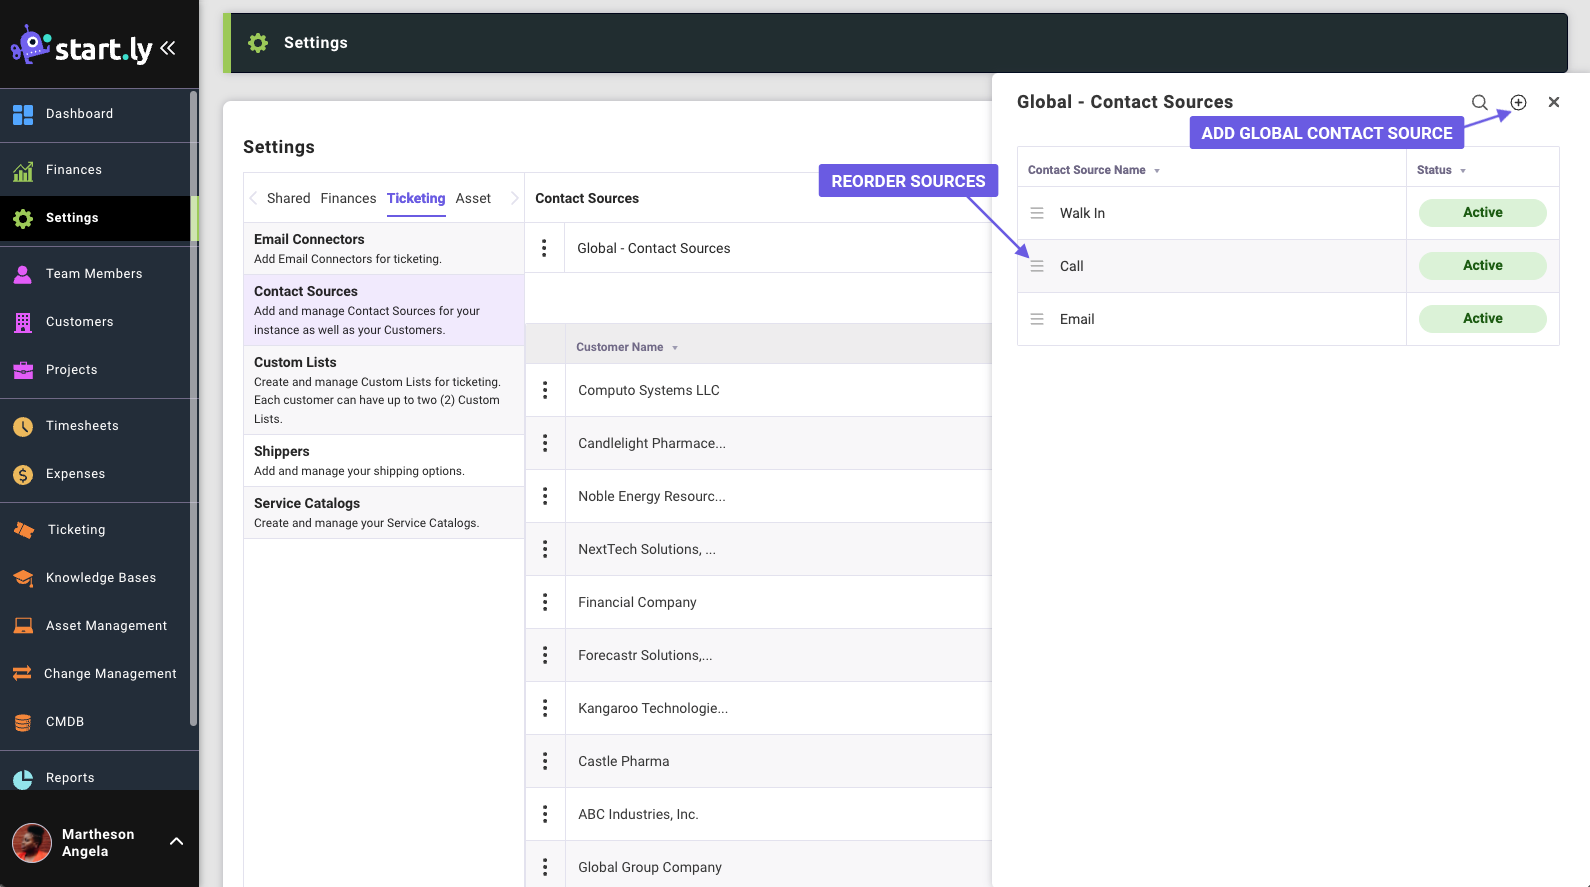Image resolution: width=1590 pixels, height=887 pixels.
Task: Collapse the sidebar using the double-chevron icon
Action: 168,48
